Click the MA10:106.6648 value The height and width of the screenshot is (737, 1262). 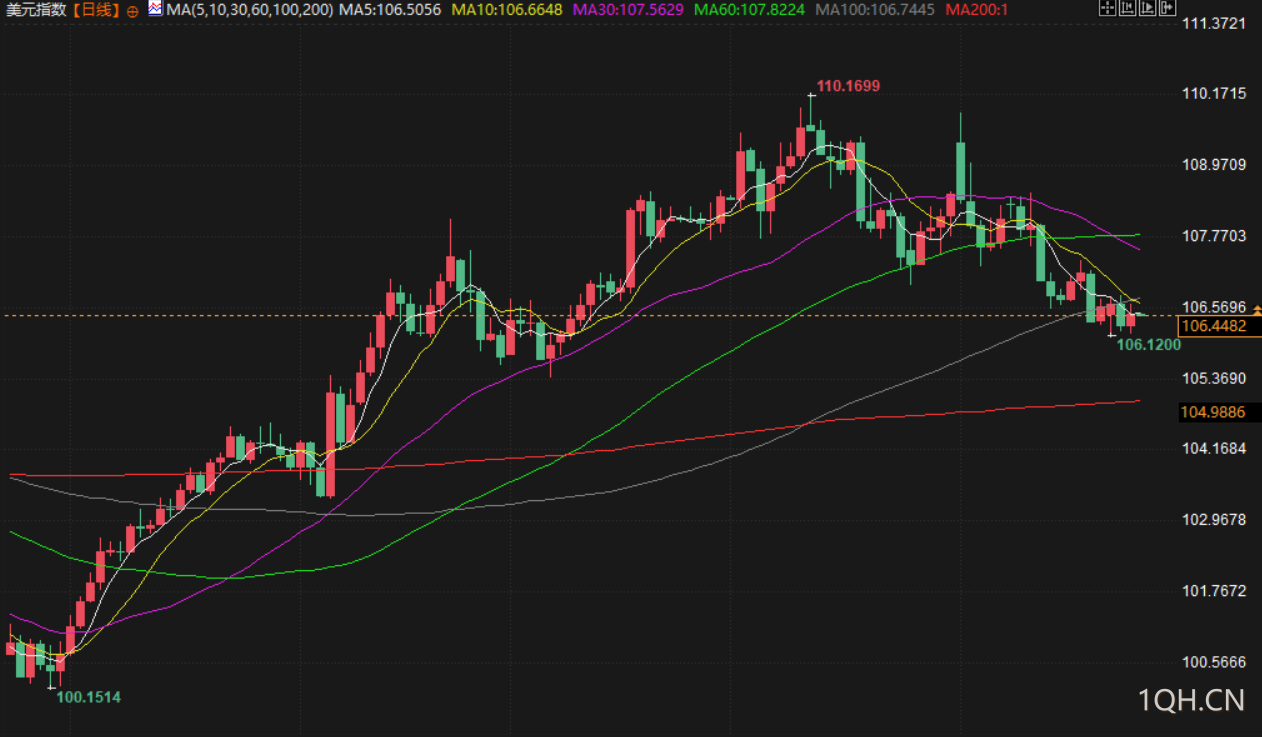tap(507, 10)
